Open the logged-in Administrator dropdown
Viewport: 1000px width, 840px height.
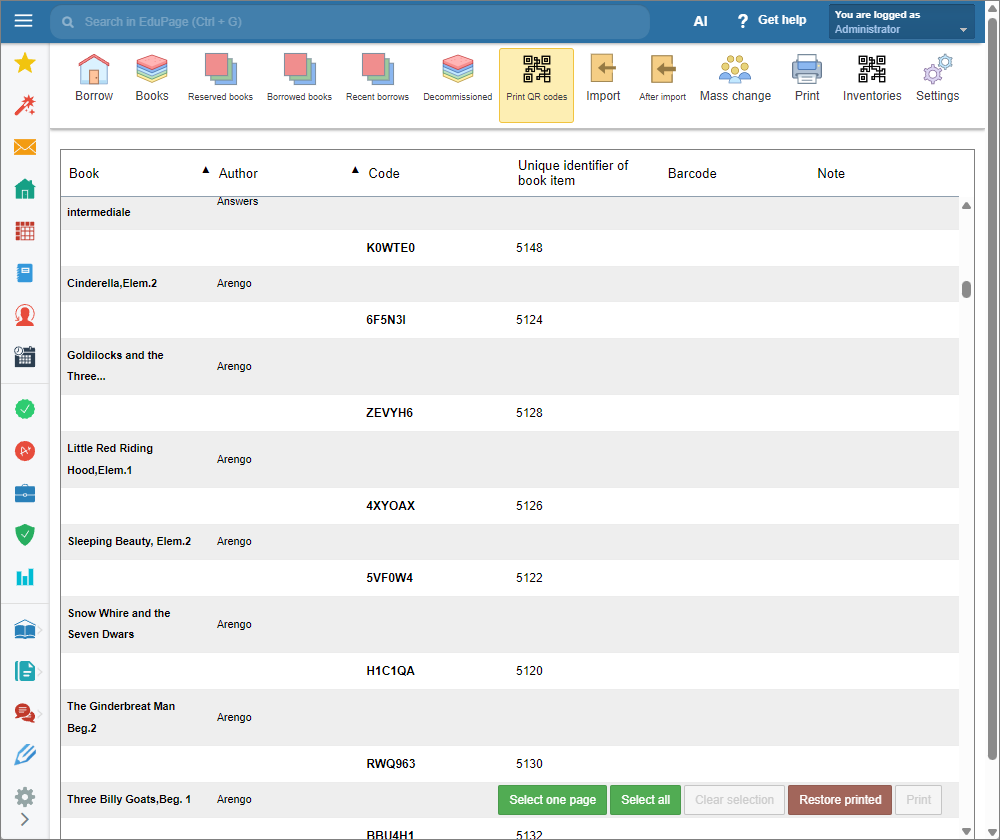point(901,22)
